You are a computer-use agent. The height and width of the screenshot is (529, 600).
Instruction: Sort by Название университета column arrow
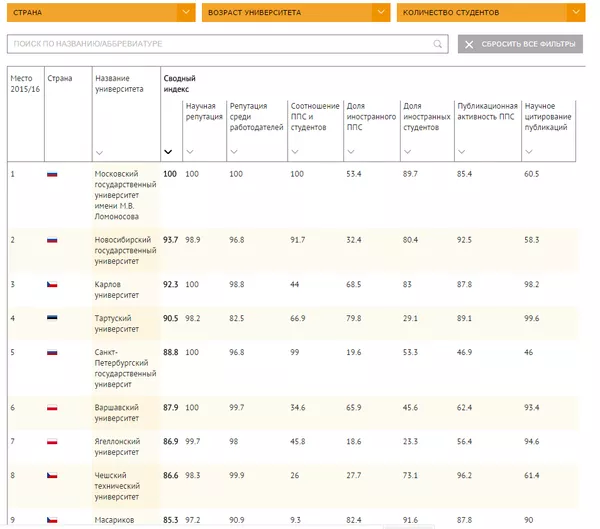[x=98, y=152]
